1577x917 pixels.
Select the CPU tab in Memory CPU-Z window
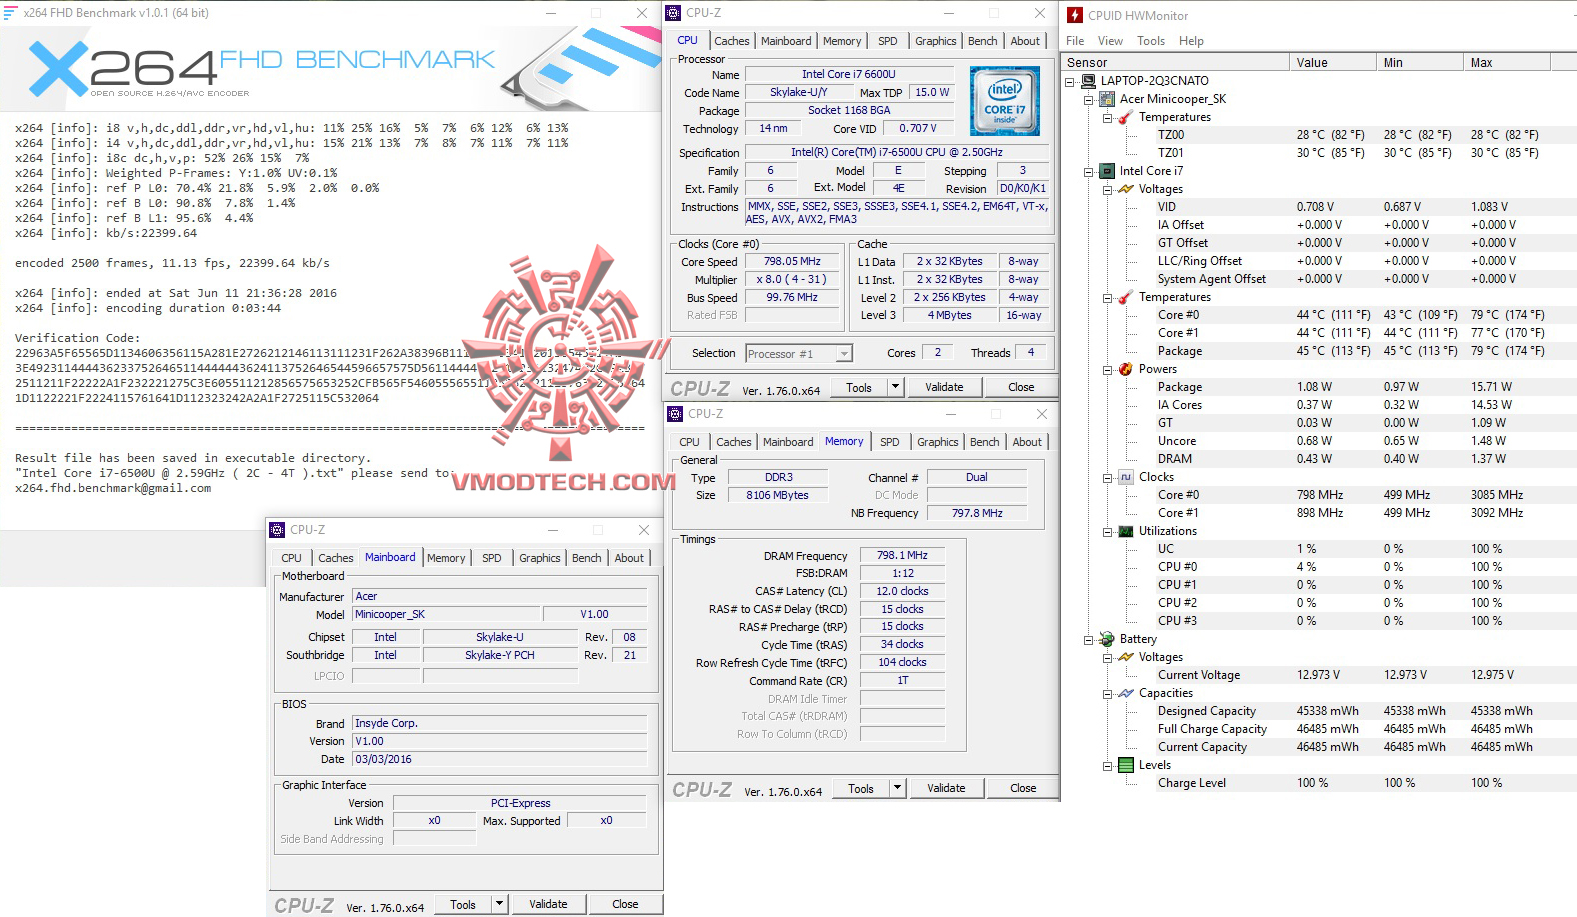point(689,442)
